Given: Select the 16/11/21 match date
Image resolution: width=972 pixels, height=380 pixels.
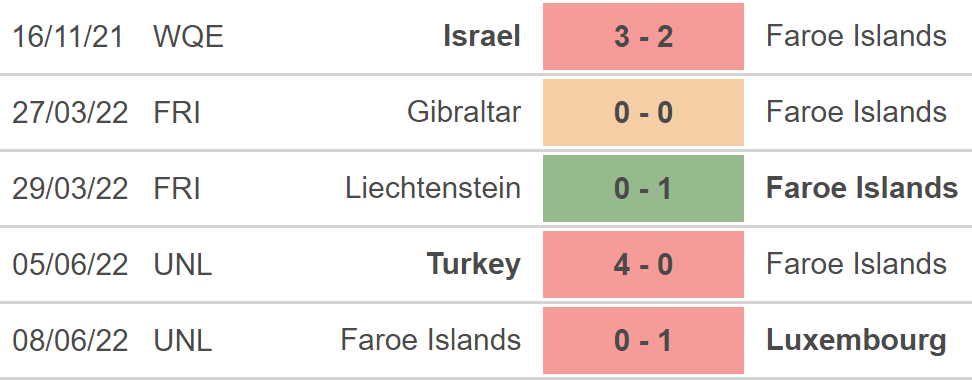Looking at the screenshot, I should click(x=68, y=37).
